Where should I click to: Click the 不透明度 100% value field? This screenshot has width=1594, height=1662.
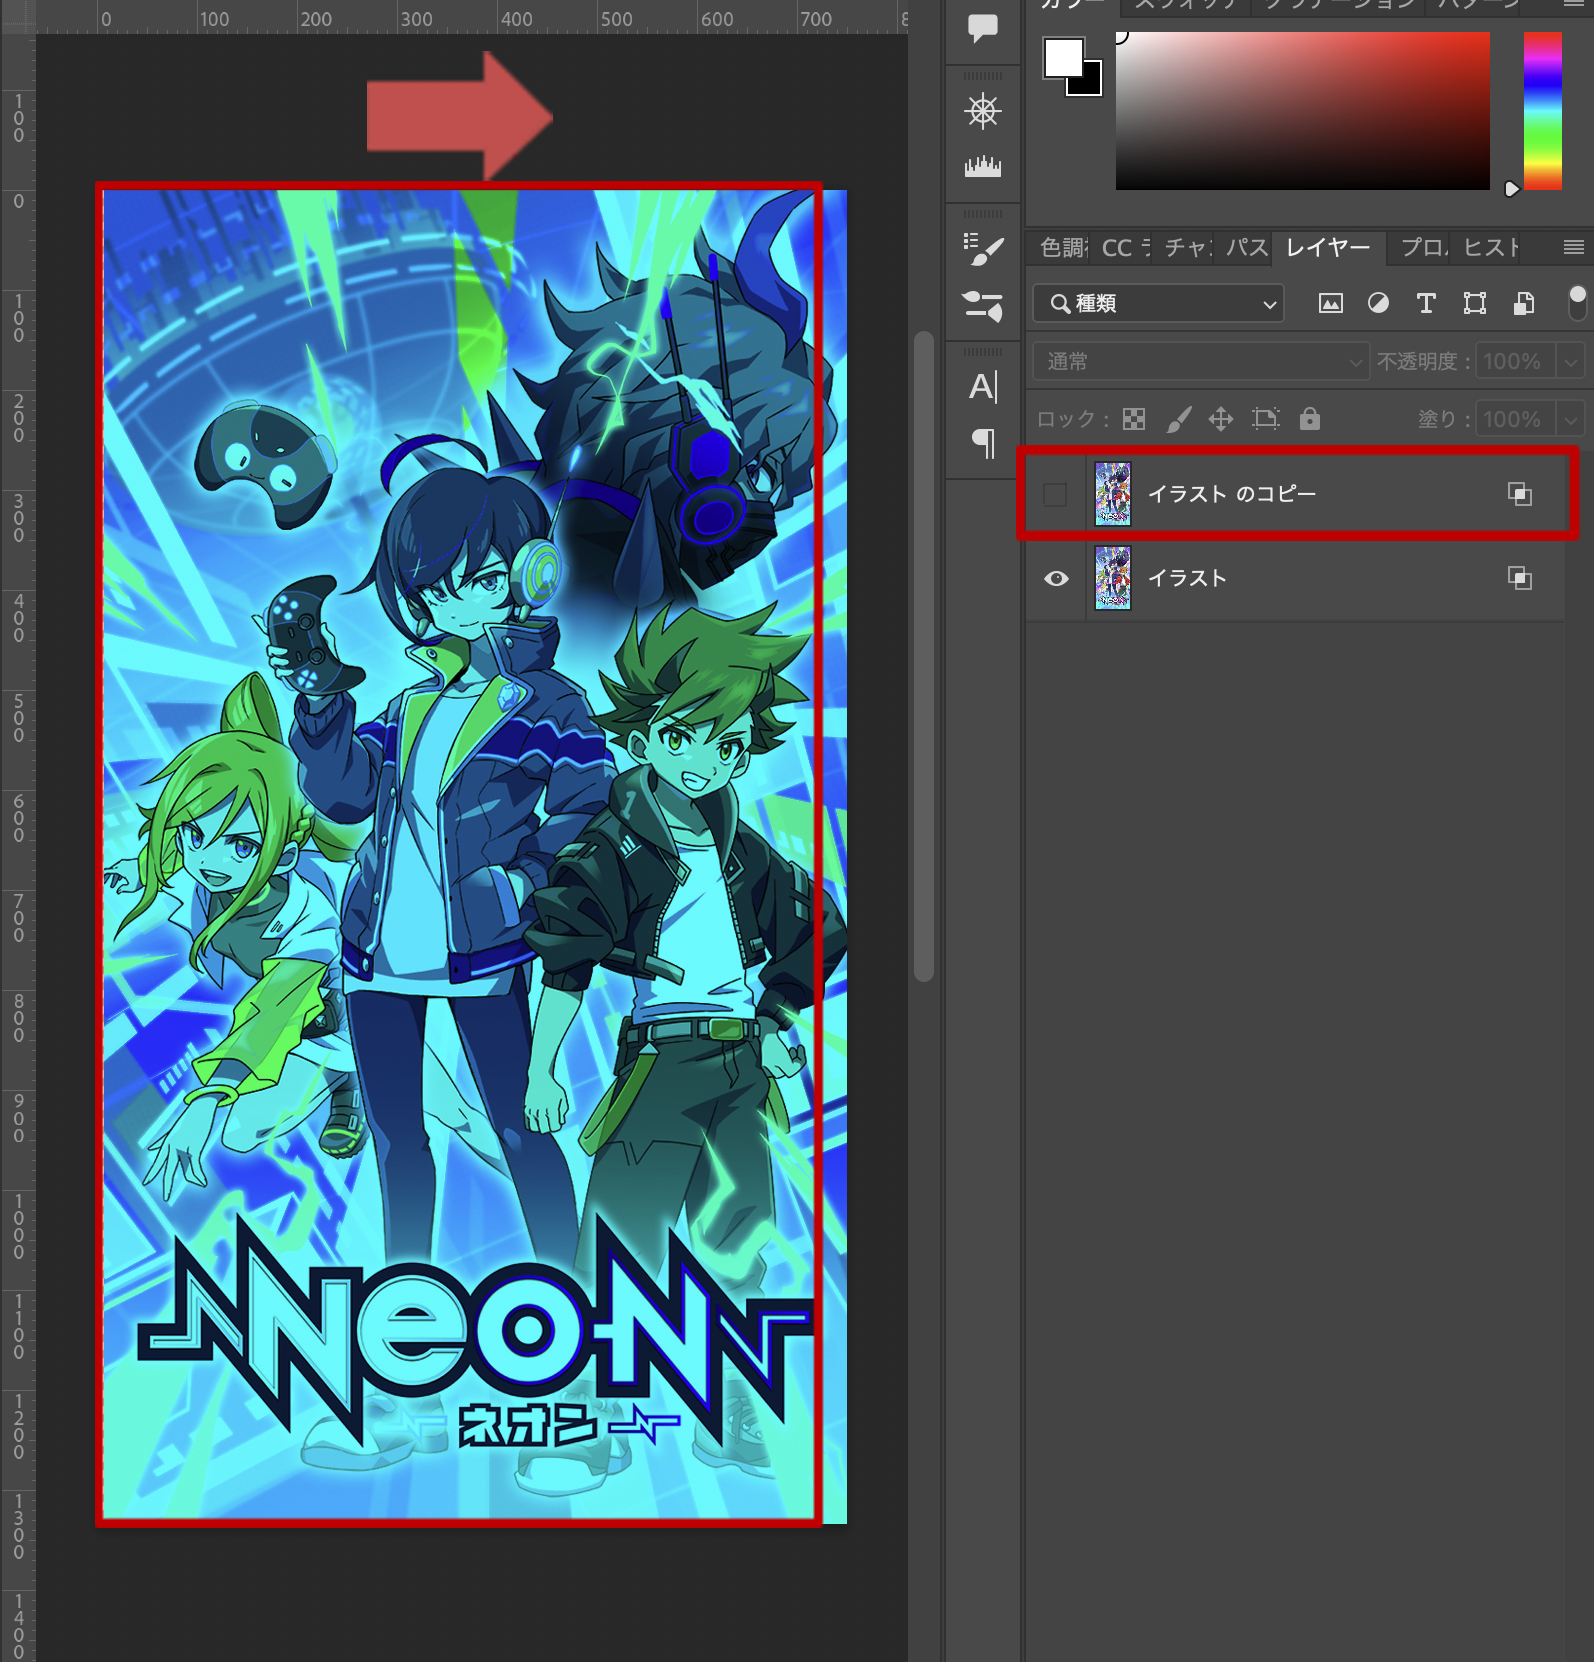pyautogui.click(x=1515, y=361)
